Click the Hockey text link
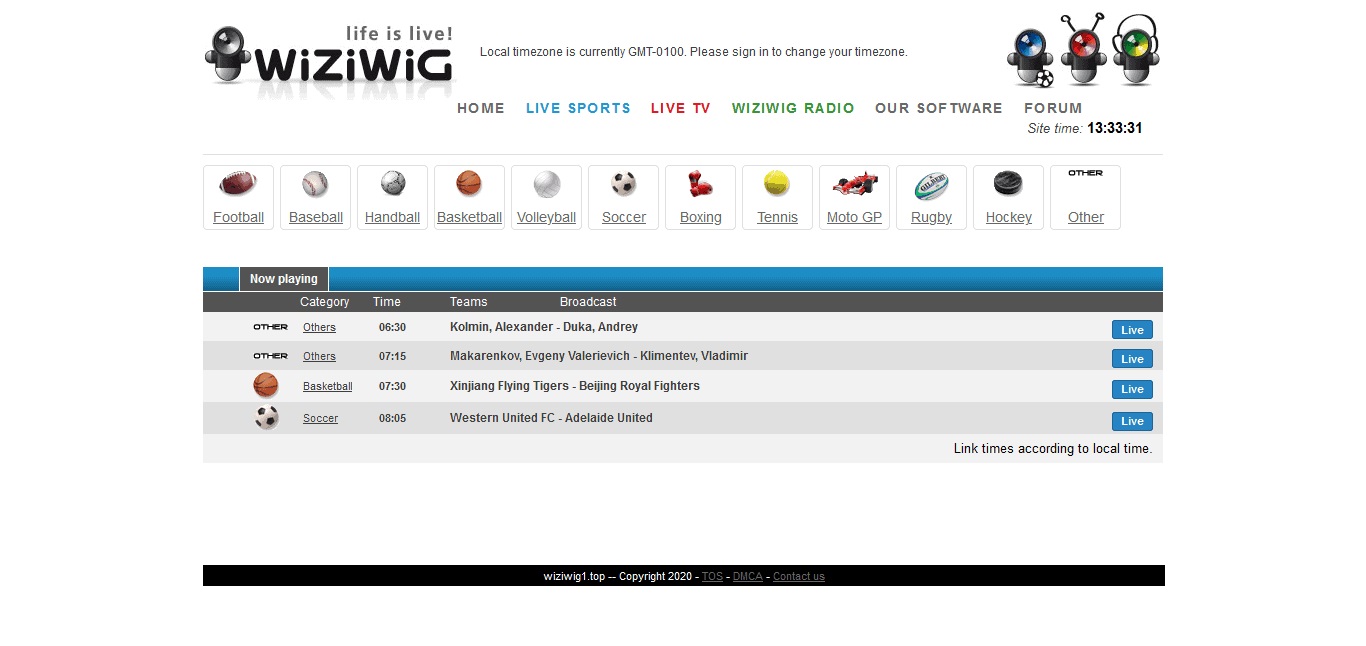 click(x=1008, y=217)
